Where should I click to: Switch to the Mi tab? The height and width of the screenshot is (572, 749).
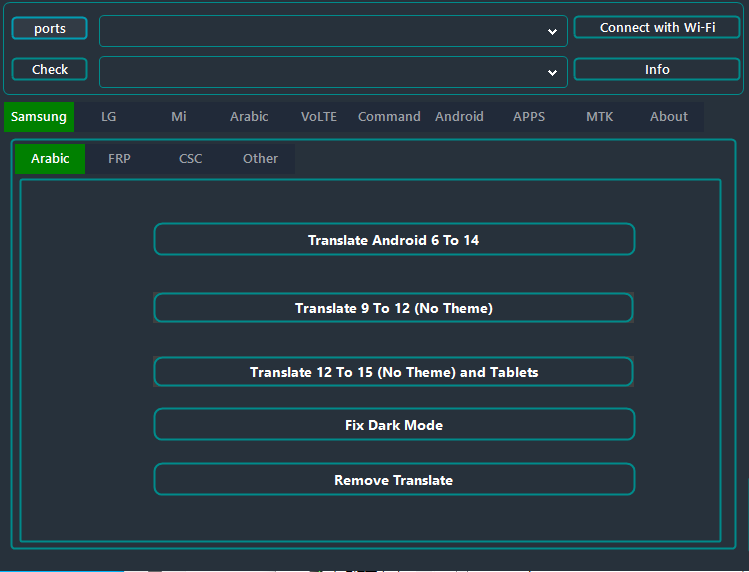[x=179, y=117]
